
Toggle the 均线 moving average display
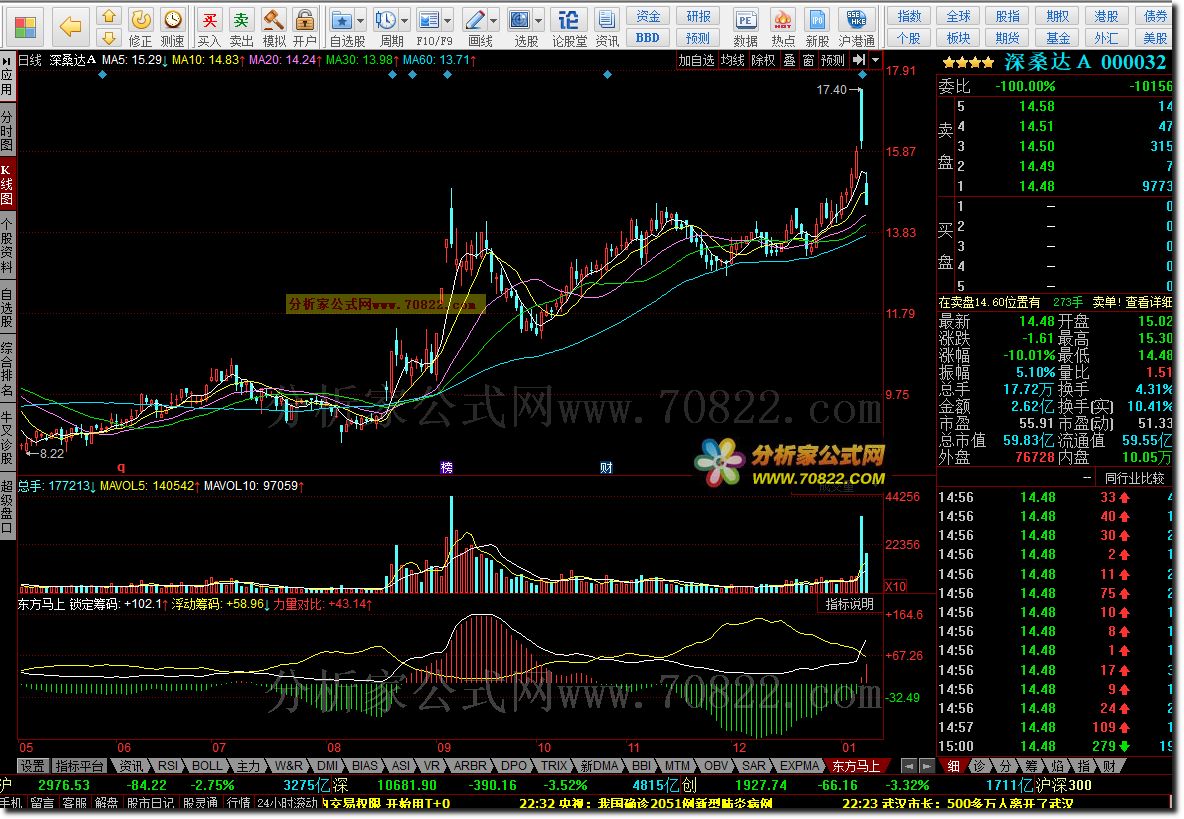click(x=732, y=60)
